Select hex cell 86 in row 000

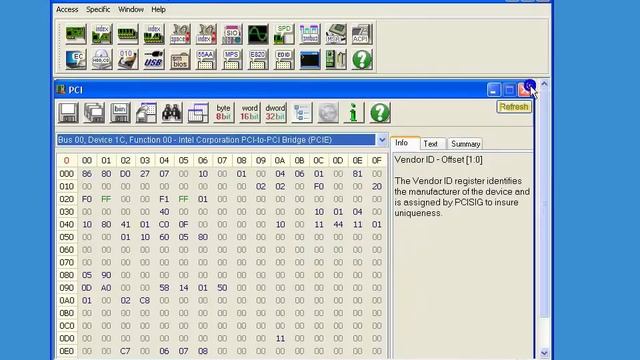pos(87,174)
